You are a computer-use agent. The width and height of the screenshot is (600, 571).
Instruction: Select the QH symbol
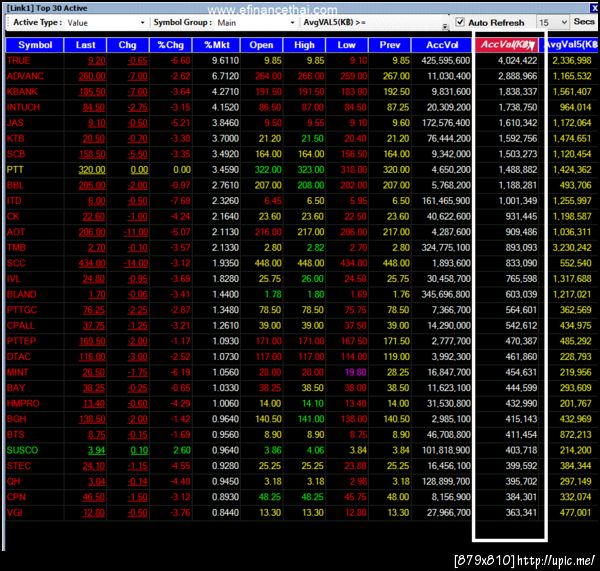pyautogui.click(x=13, y=481)
